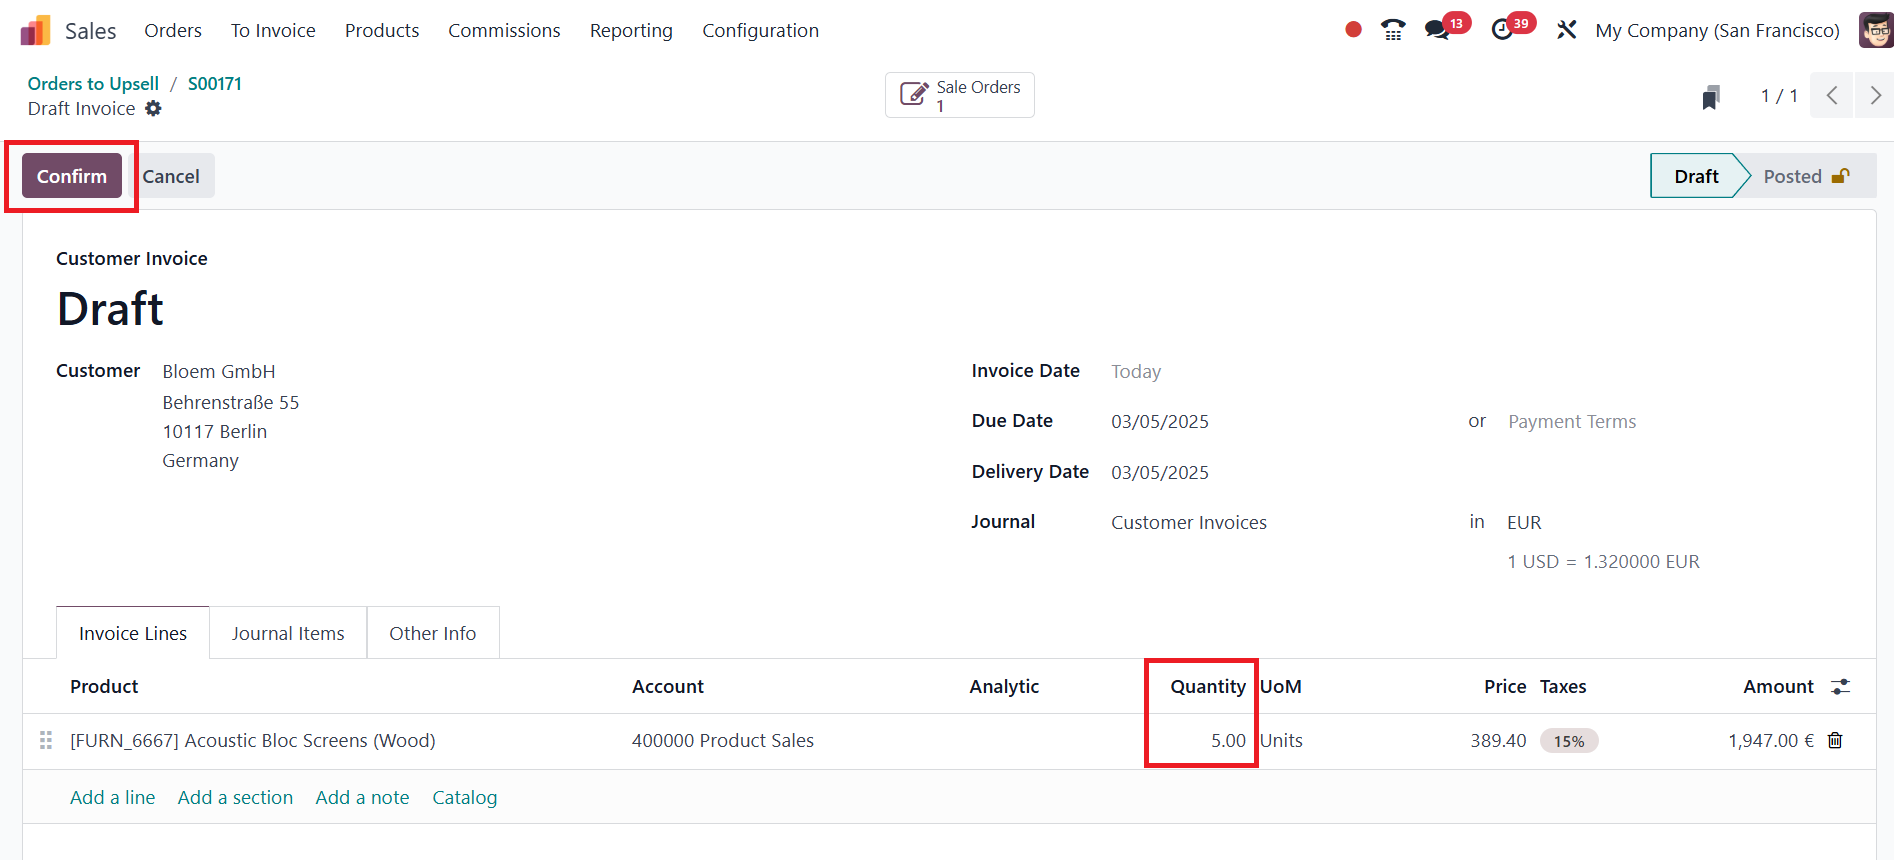The width and height of the screenshot is (1894, 860).
Task: Click the Draft Invoice gear icon
Action: (x=153, y=108)
